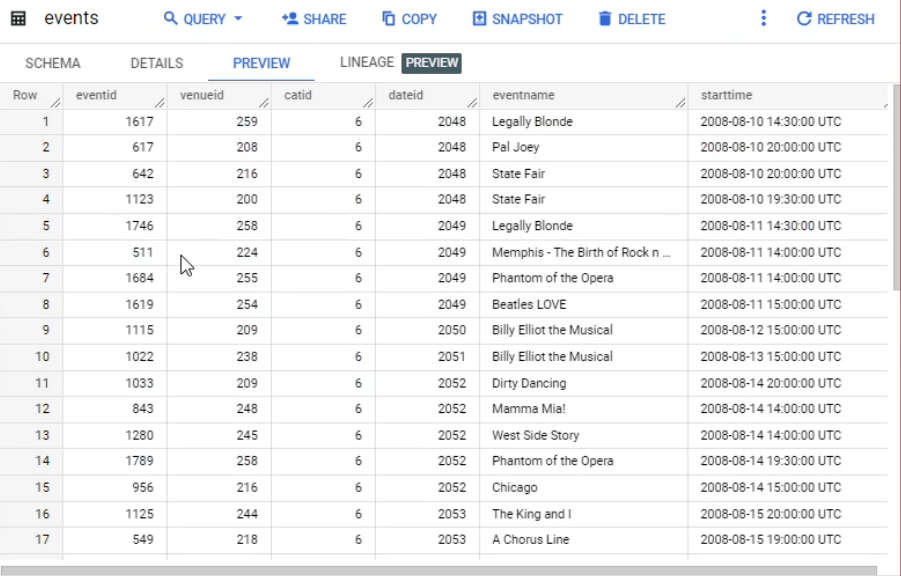
Task: Click the Row column header
Action: coord(25,95)
